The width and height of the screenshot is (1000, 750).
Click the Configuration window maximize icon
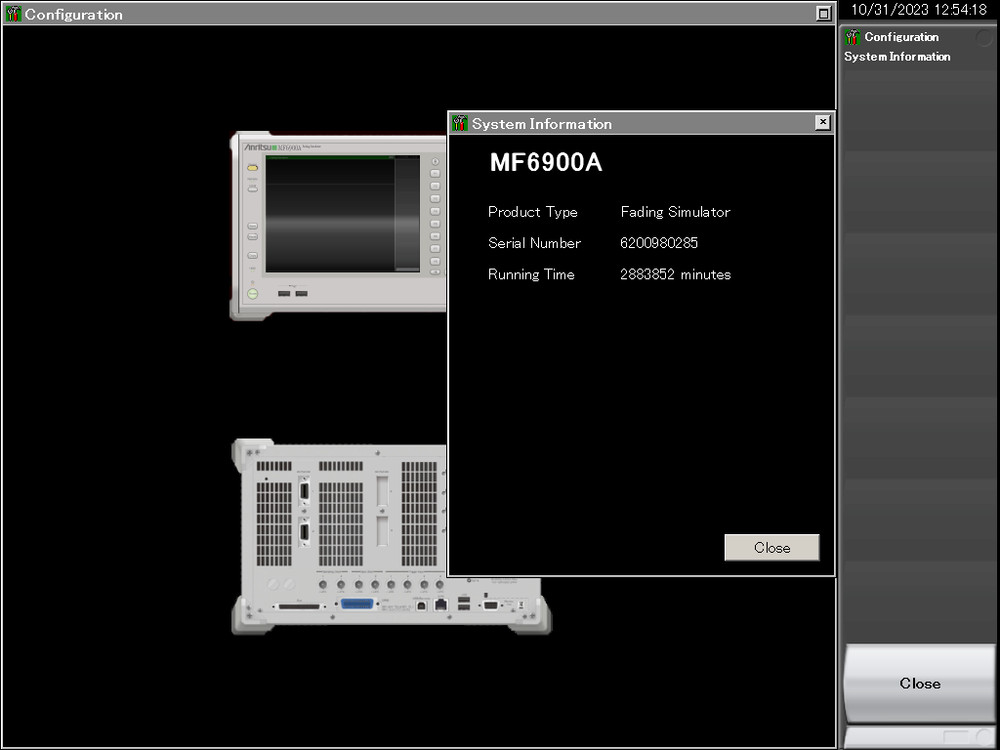[x=823, y=13]
